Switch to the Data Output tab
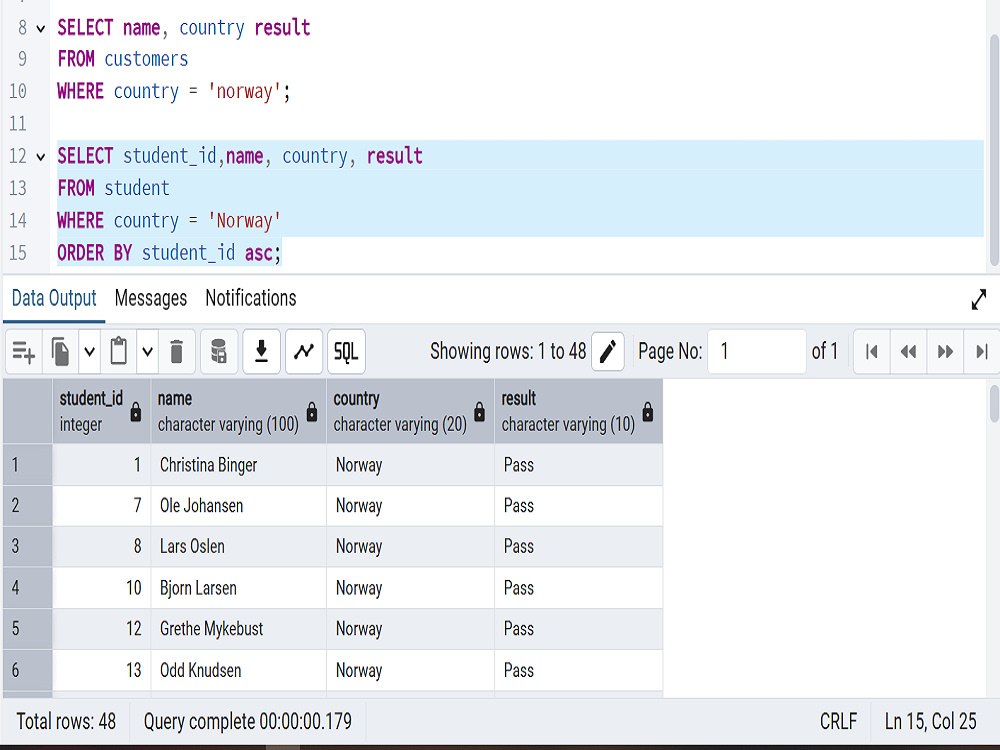Viewport: 1000px width, 750px height. coord(54,298)
